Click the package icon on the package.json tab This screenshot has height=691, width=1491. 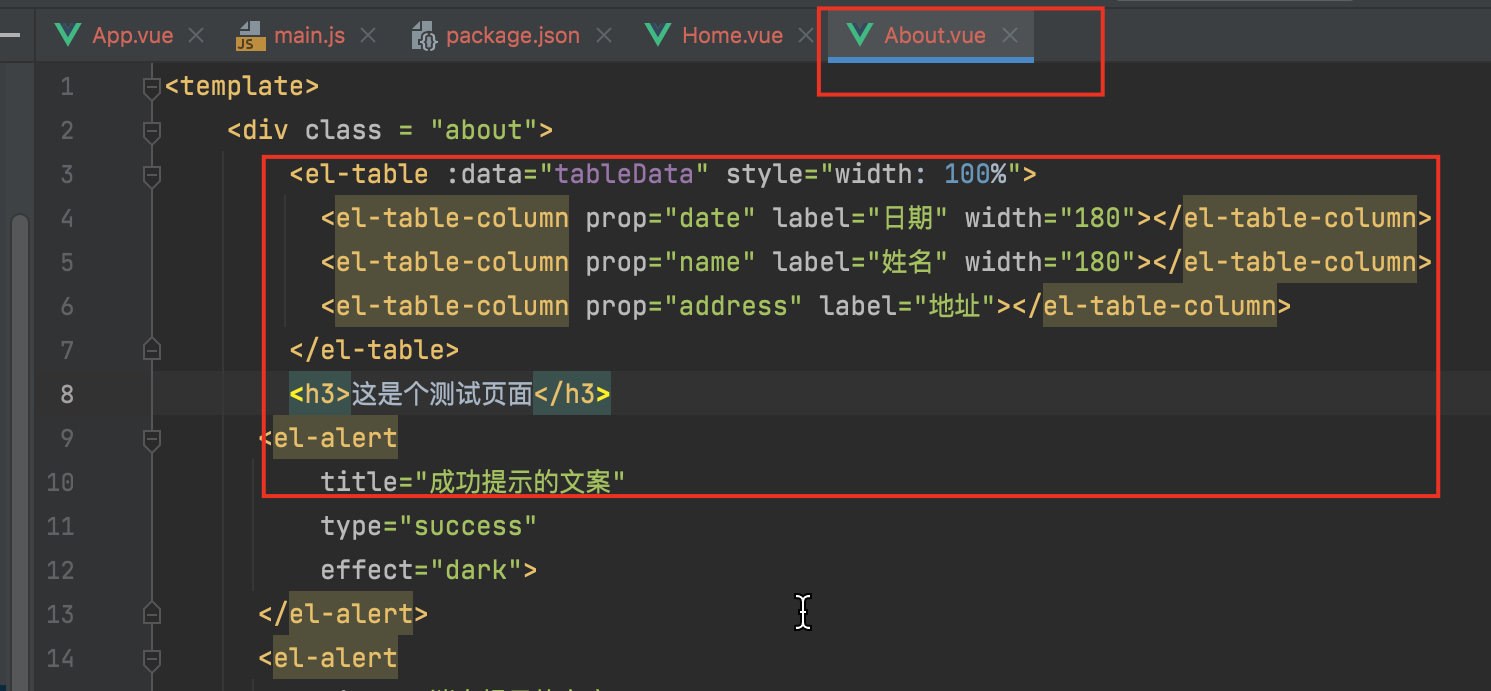tap(424, 35)
